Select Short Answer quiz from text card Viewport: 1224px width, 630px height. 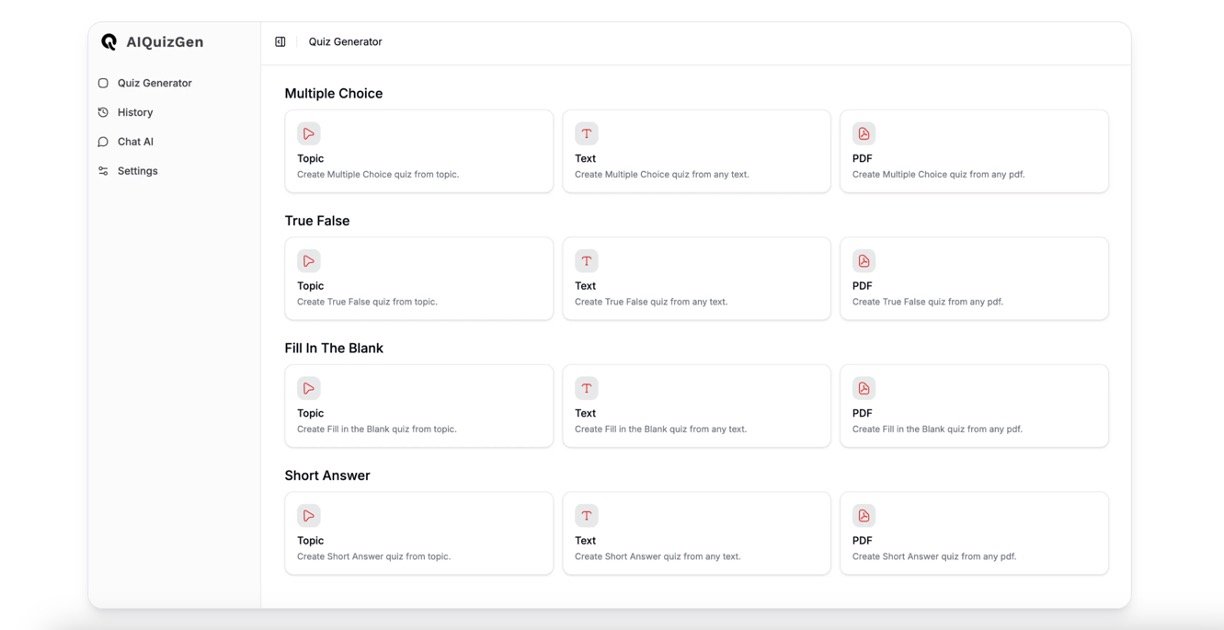696,533
